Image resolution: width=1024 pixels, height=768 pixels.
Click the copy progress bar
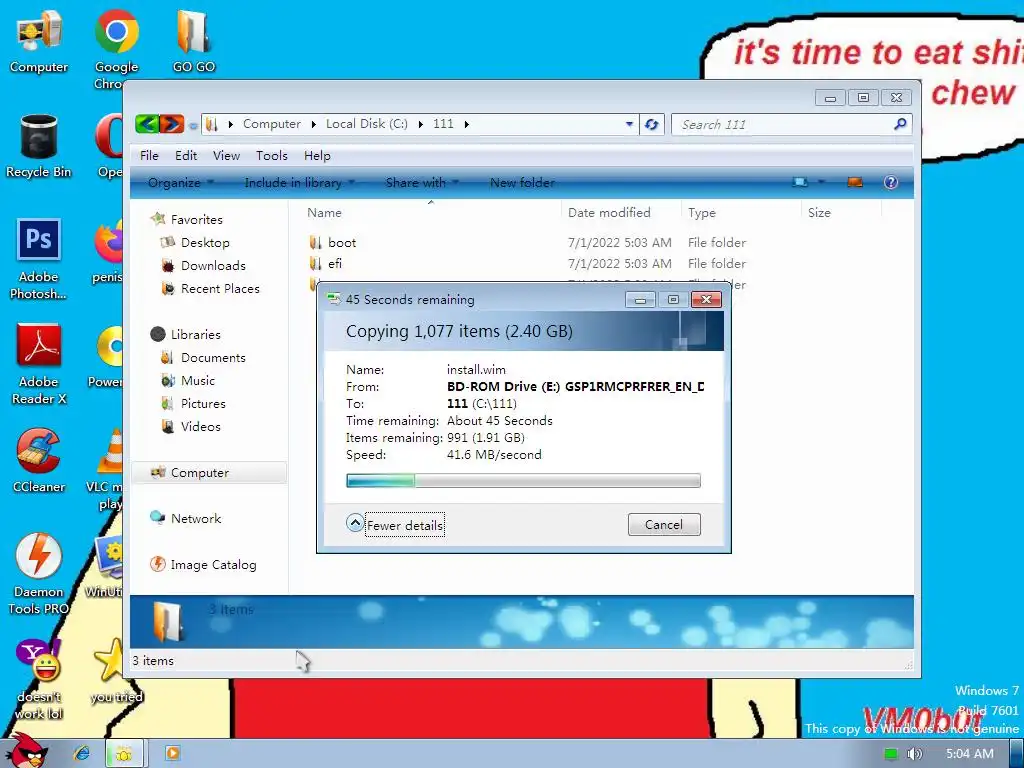coord(523,481)
